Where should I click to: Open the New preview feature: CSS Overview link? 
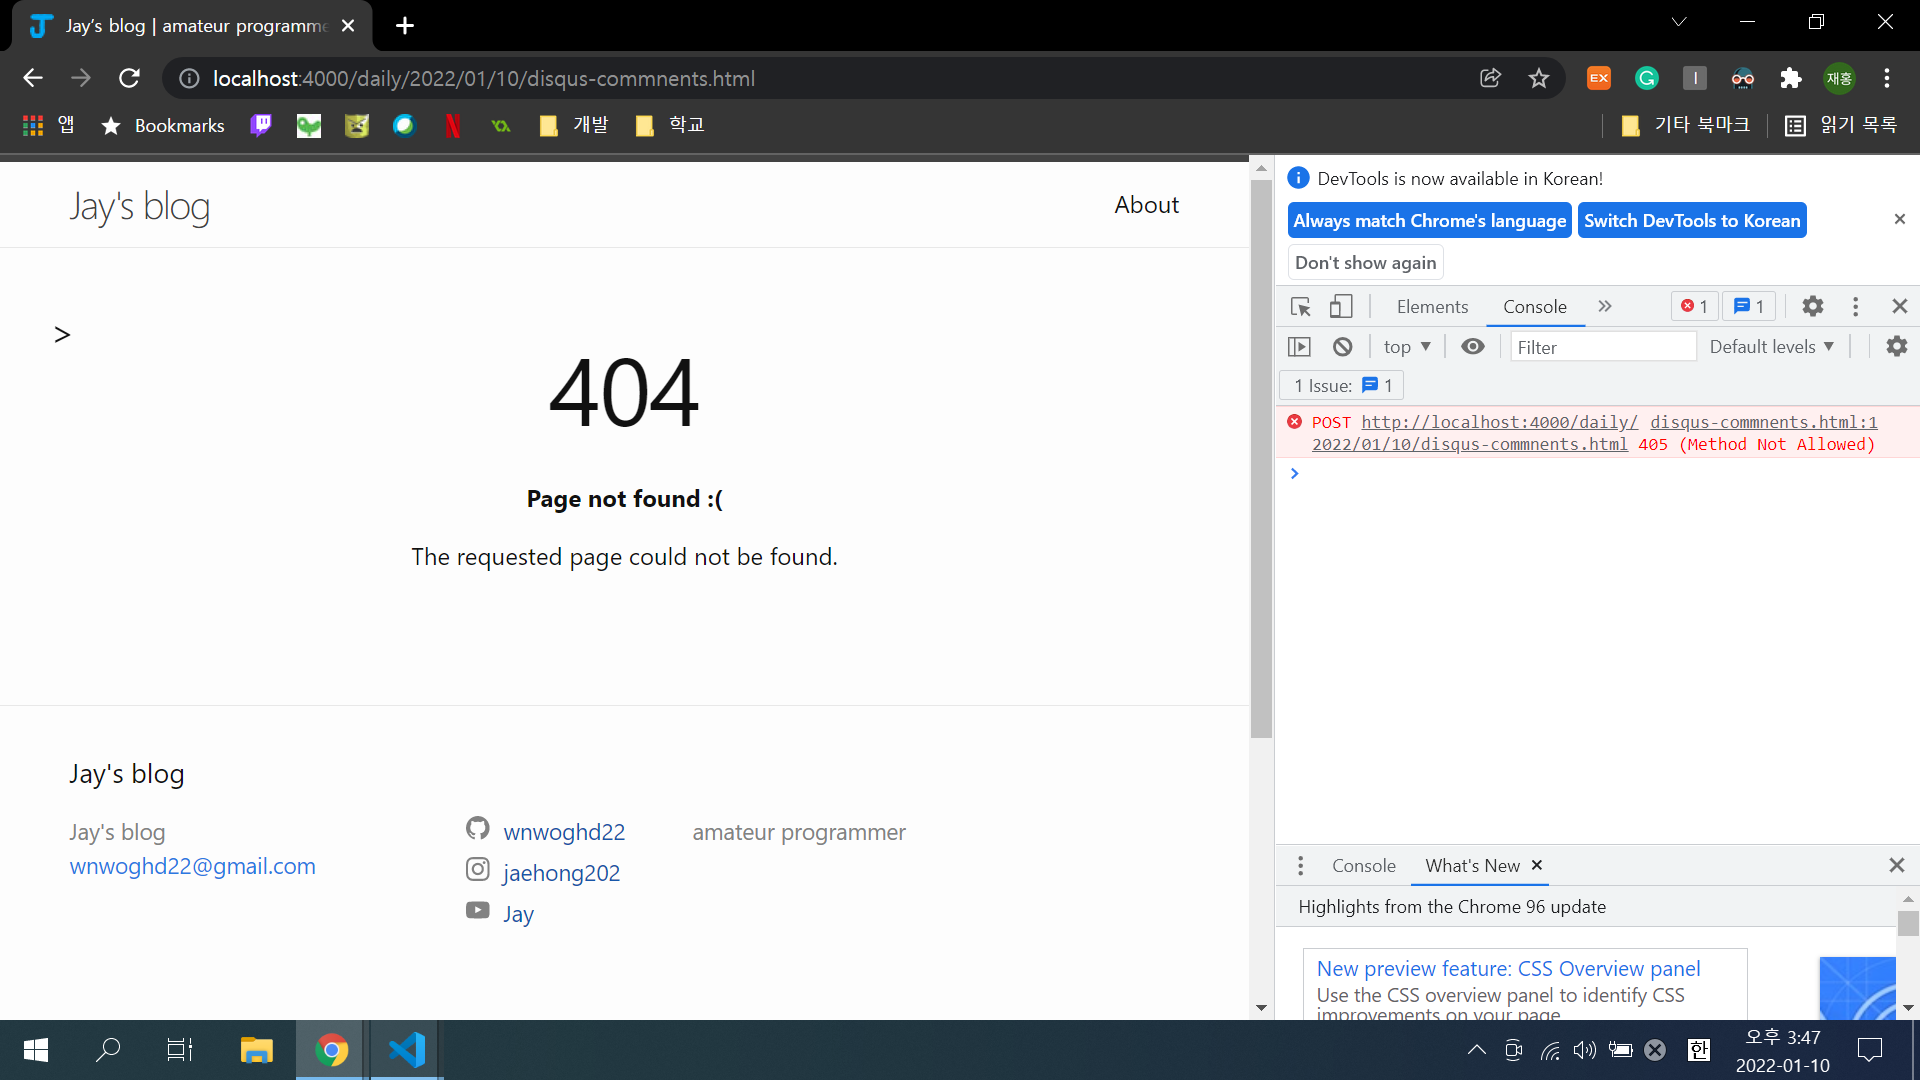point(1508,968)
